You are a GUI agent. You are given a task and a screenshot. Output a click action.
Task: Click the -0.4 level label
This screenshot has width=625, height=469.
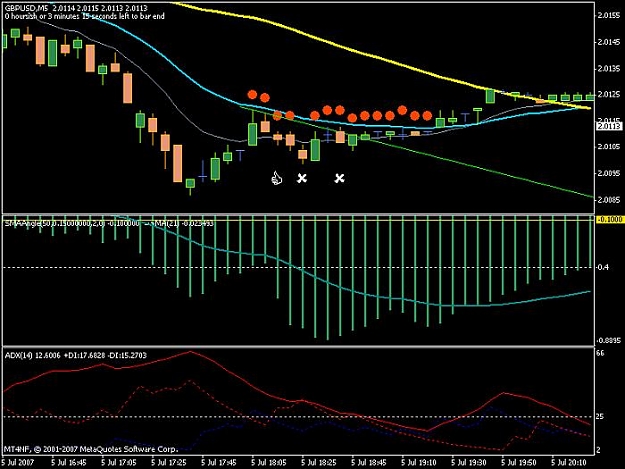[603, 267]
